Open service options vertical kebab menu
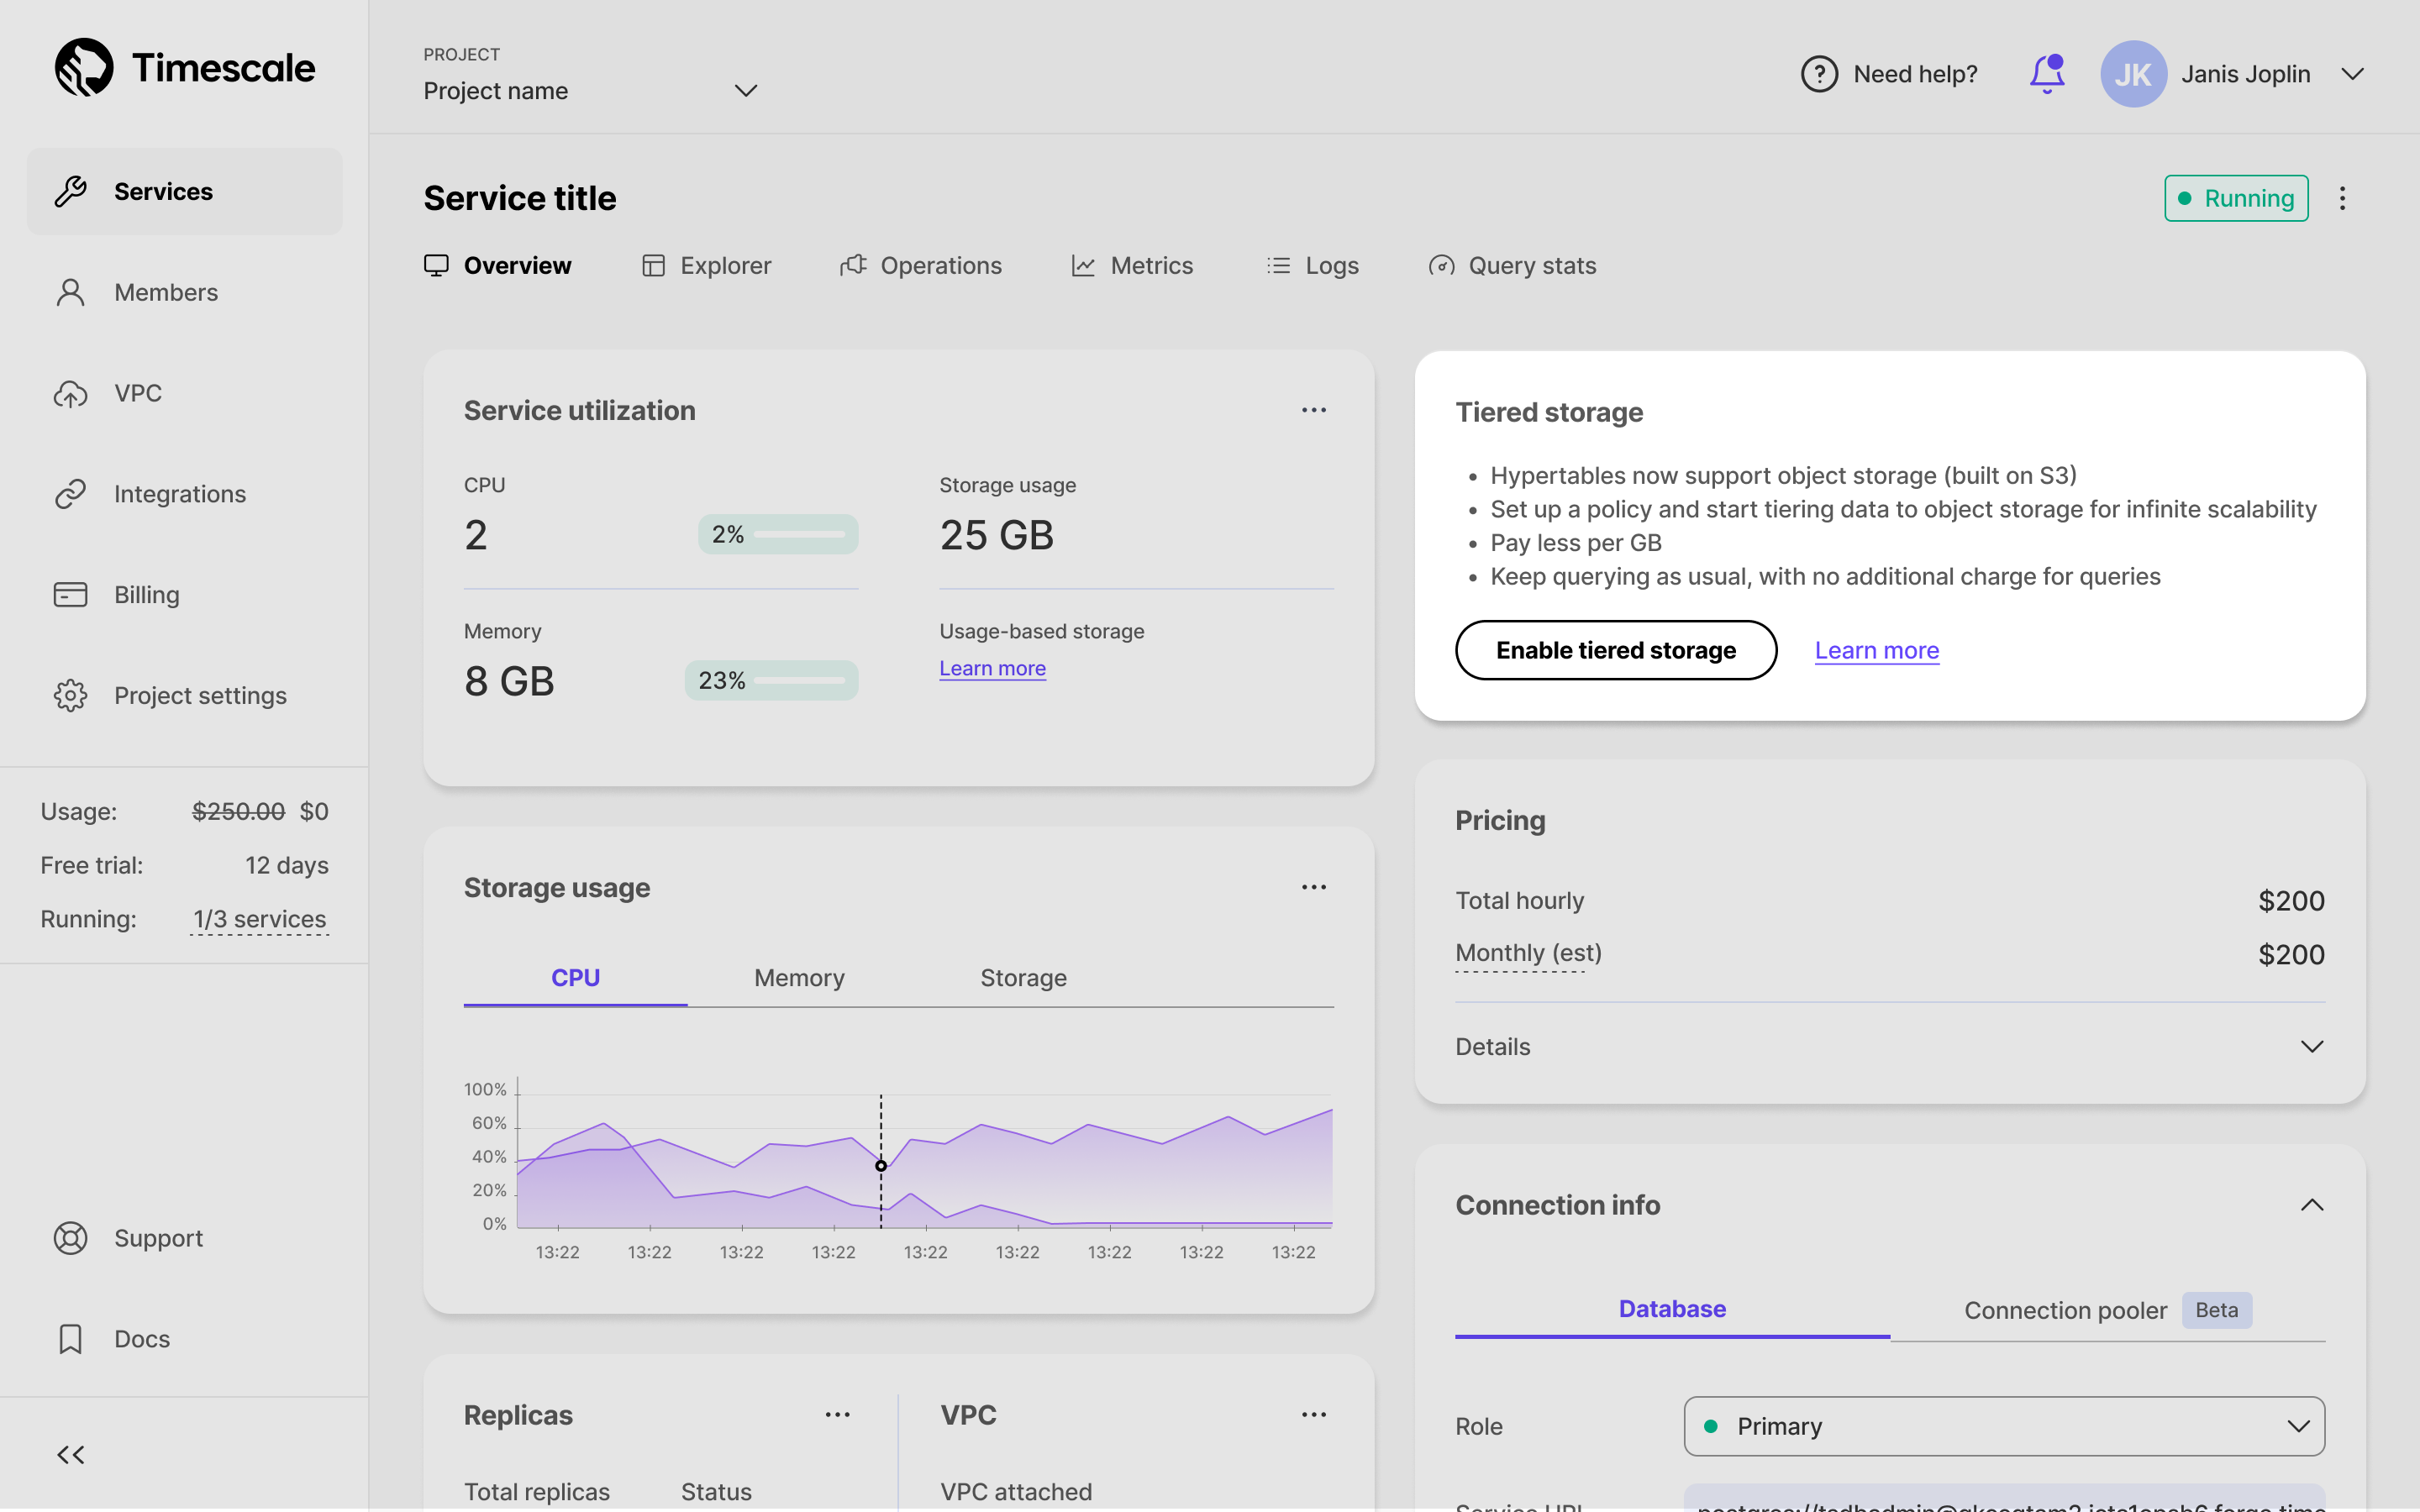 [2342, 198]
